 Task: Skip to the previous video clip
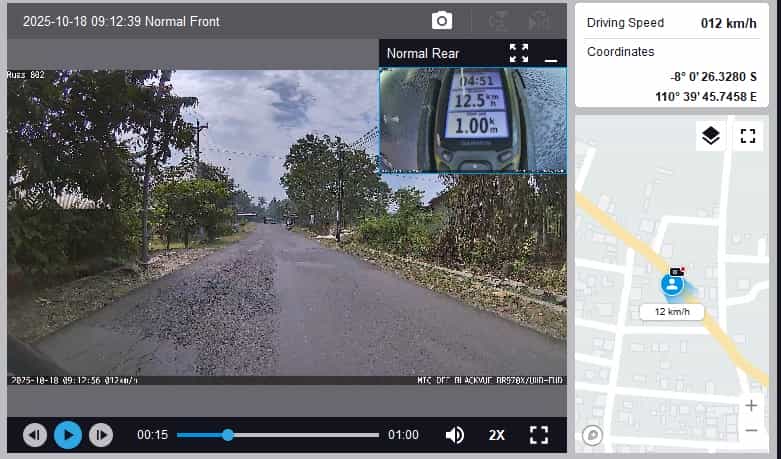[35, 435]
